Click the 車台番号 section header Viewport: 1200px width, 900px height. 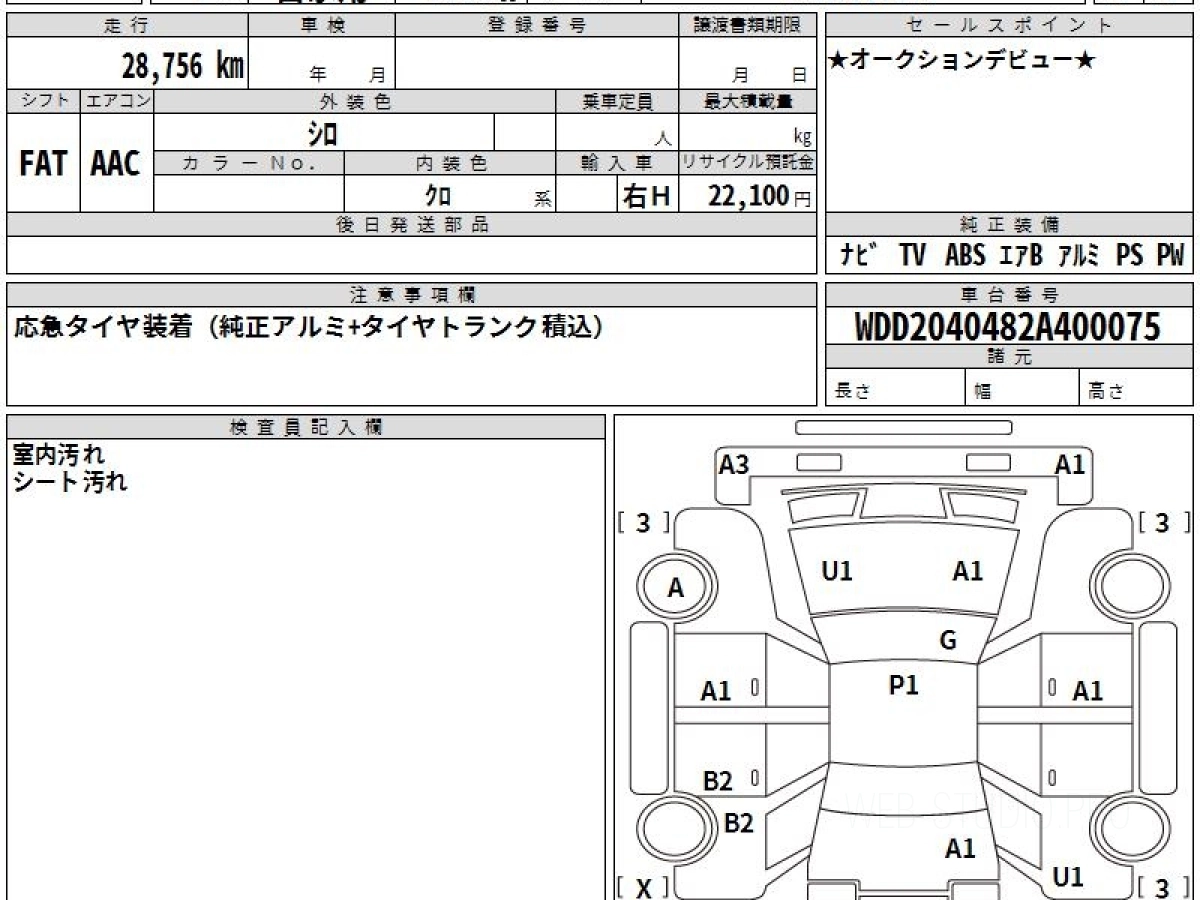tap(1009, 295)
